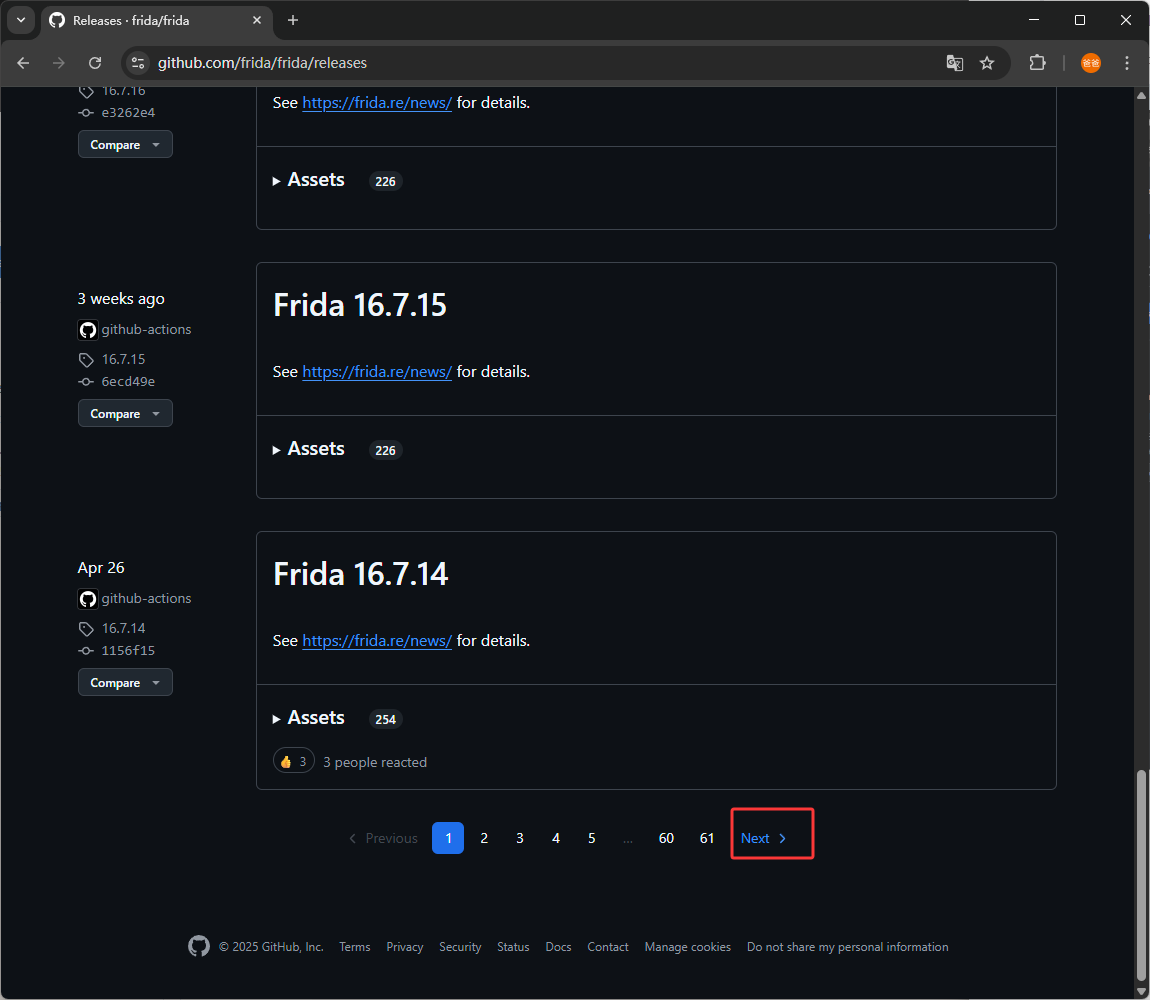Go to pagination page 2

tap(484, 838)
